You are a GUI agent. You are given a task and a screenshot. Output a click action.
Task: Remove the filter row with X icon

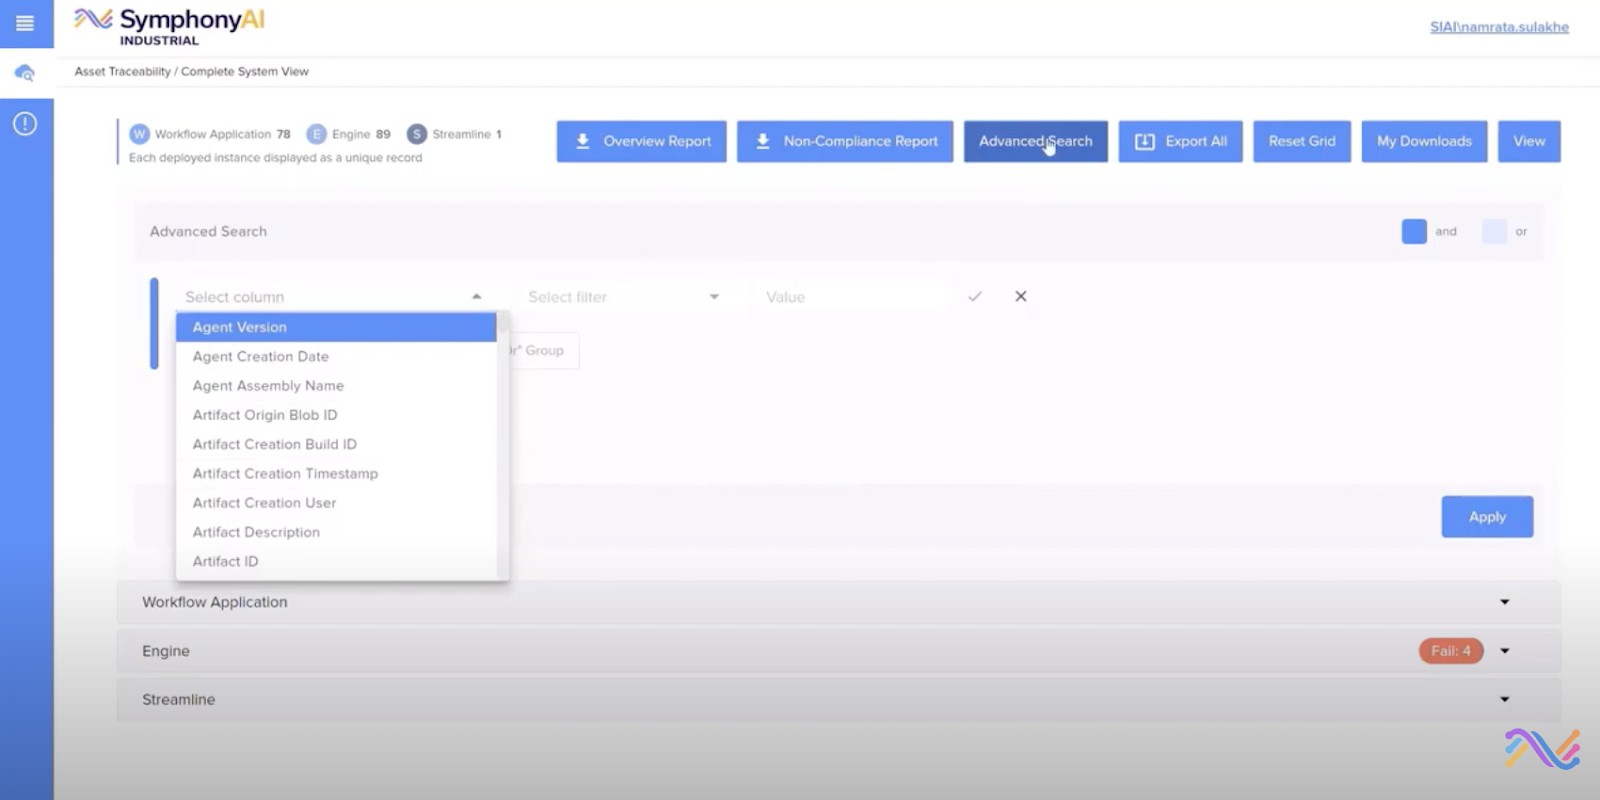coord(1021,296)
